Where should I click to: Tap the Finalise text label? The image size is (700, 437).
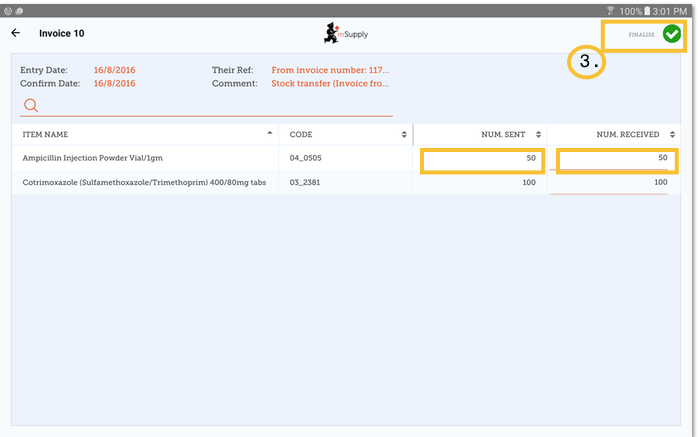641,35
